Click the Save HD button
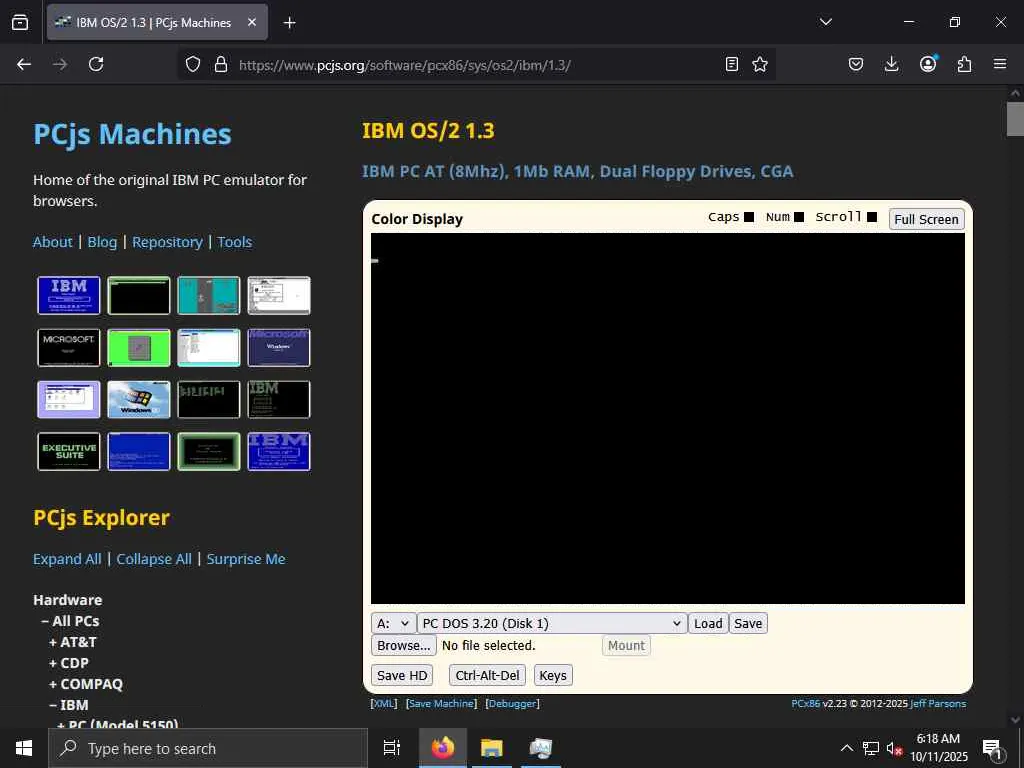This screenshot has height=768, width=1024. (x=402, y=675)
